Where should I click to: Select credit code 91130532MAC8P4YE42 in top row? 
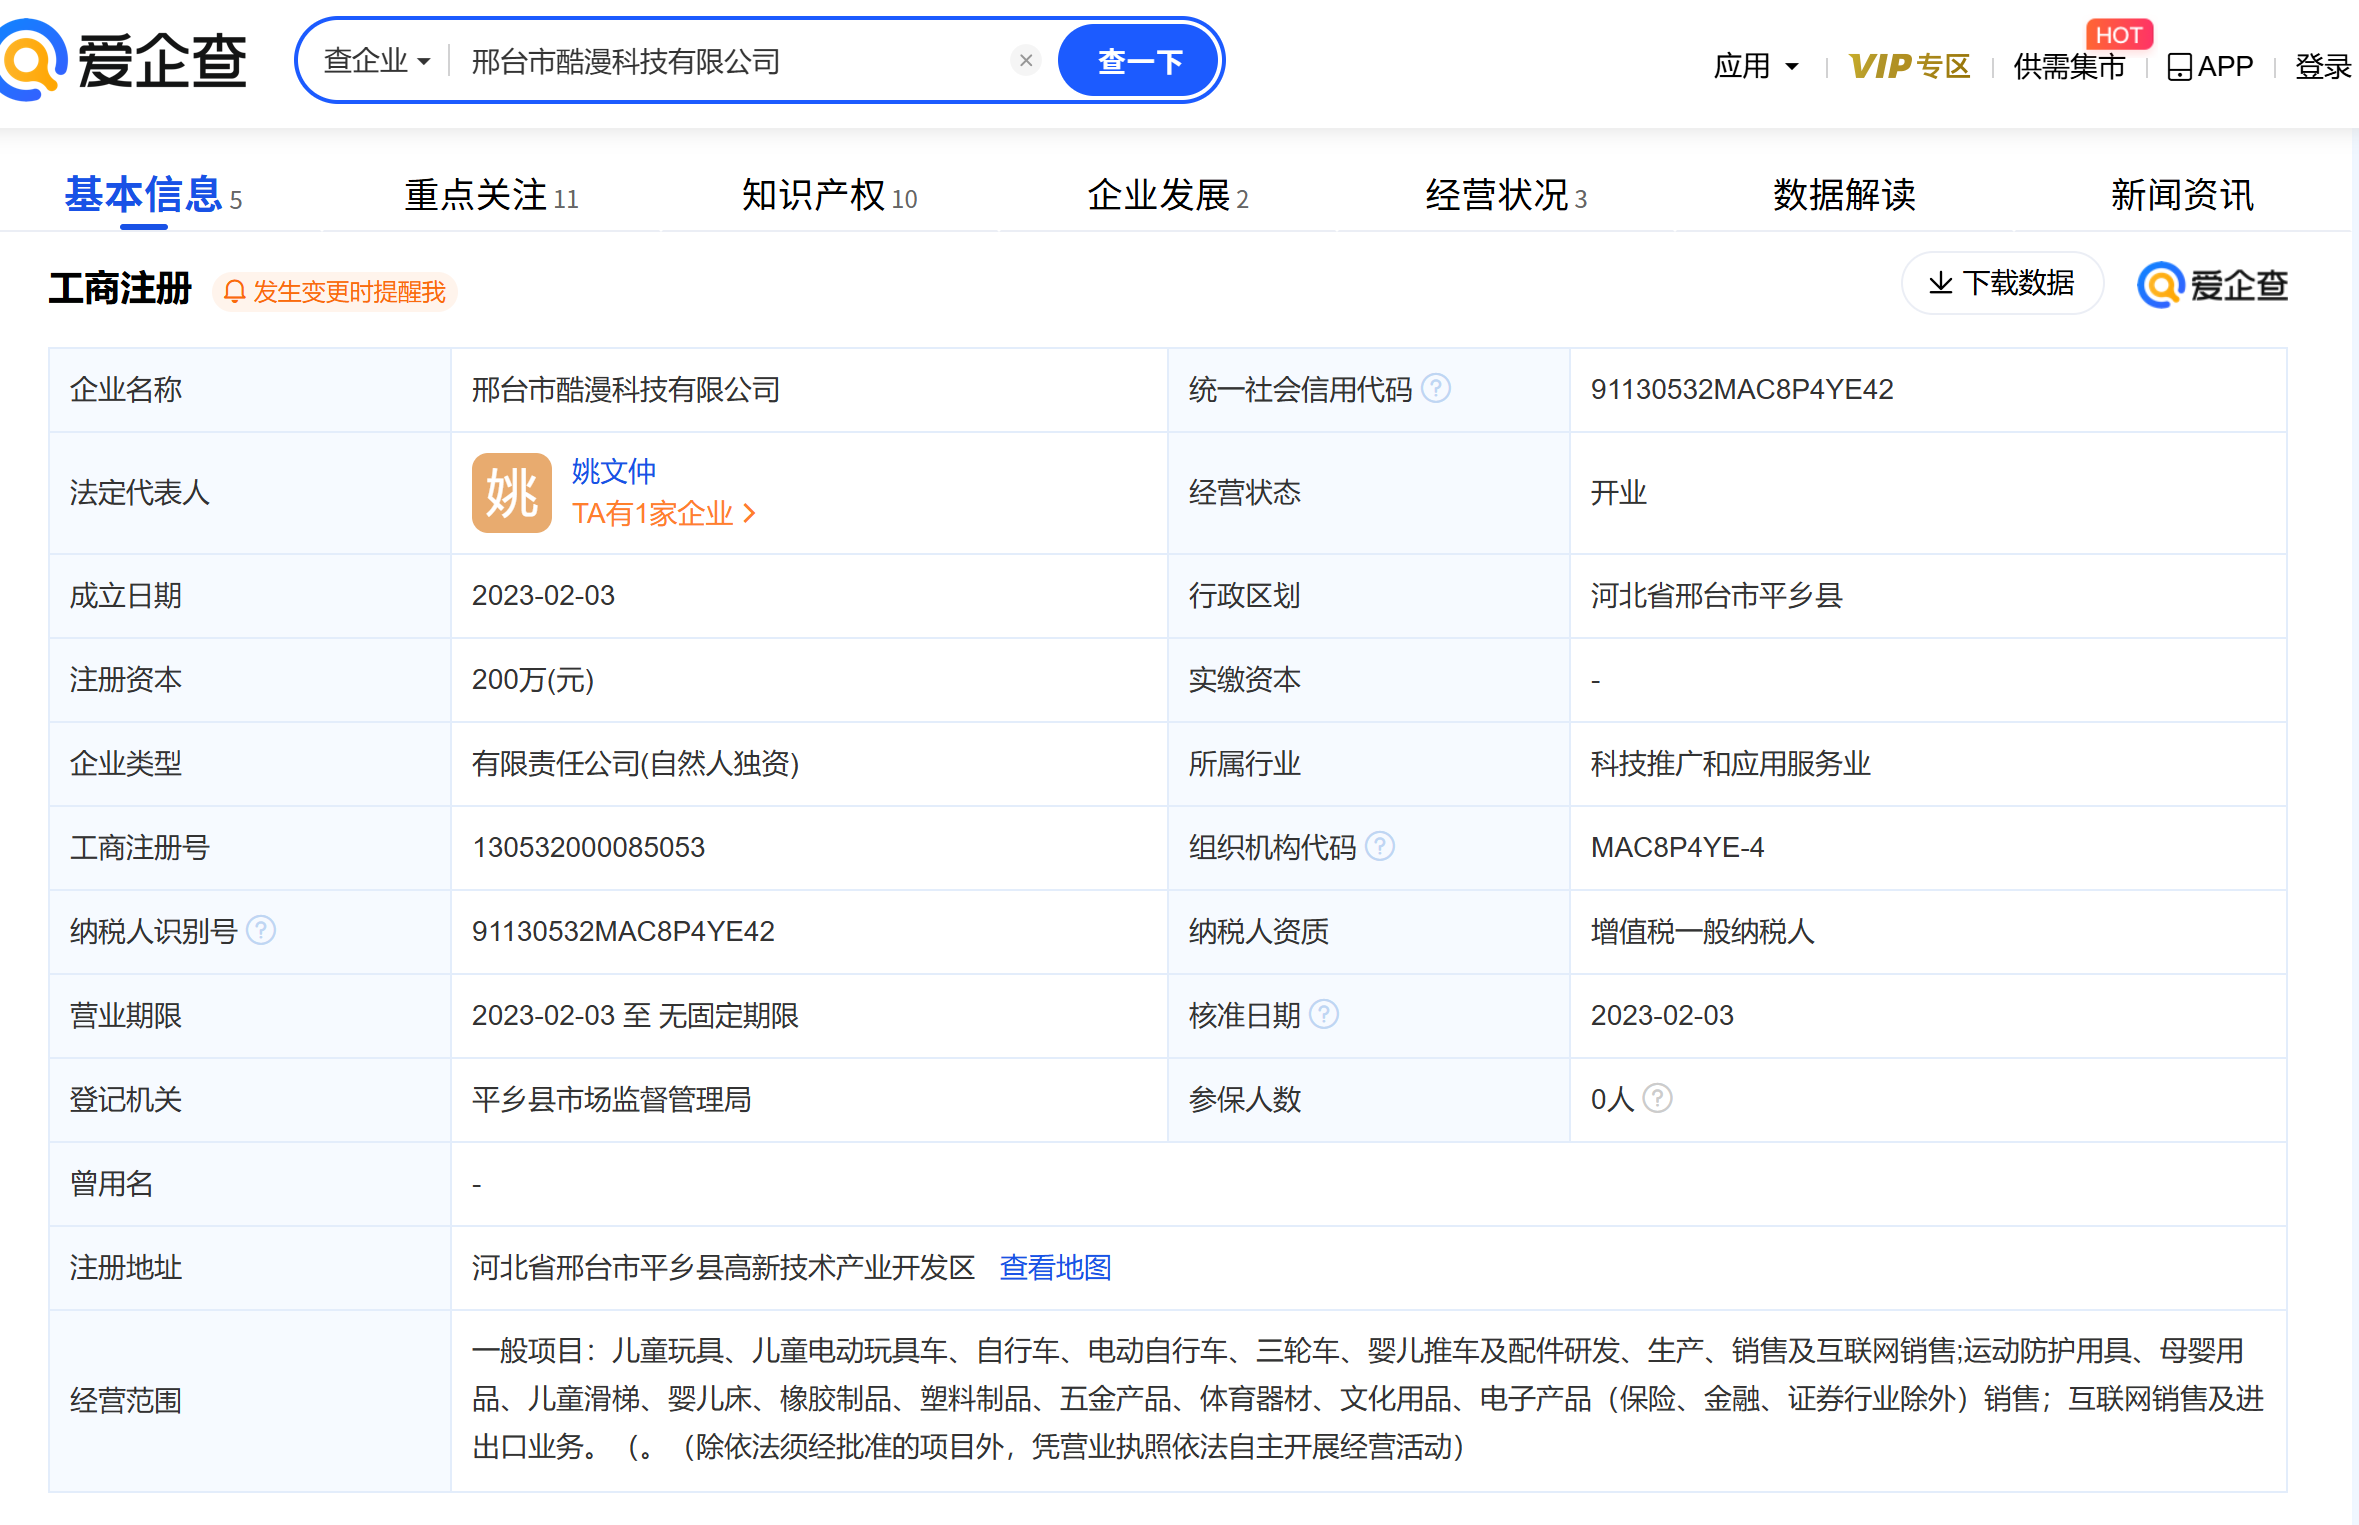[x=1741, y=389]
